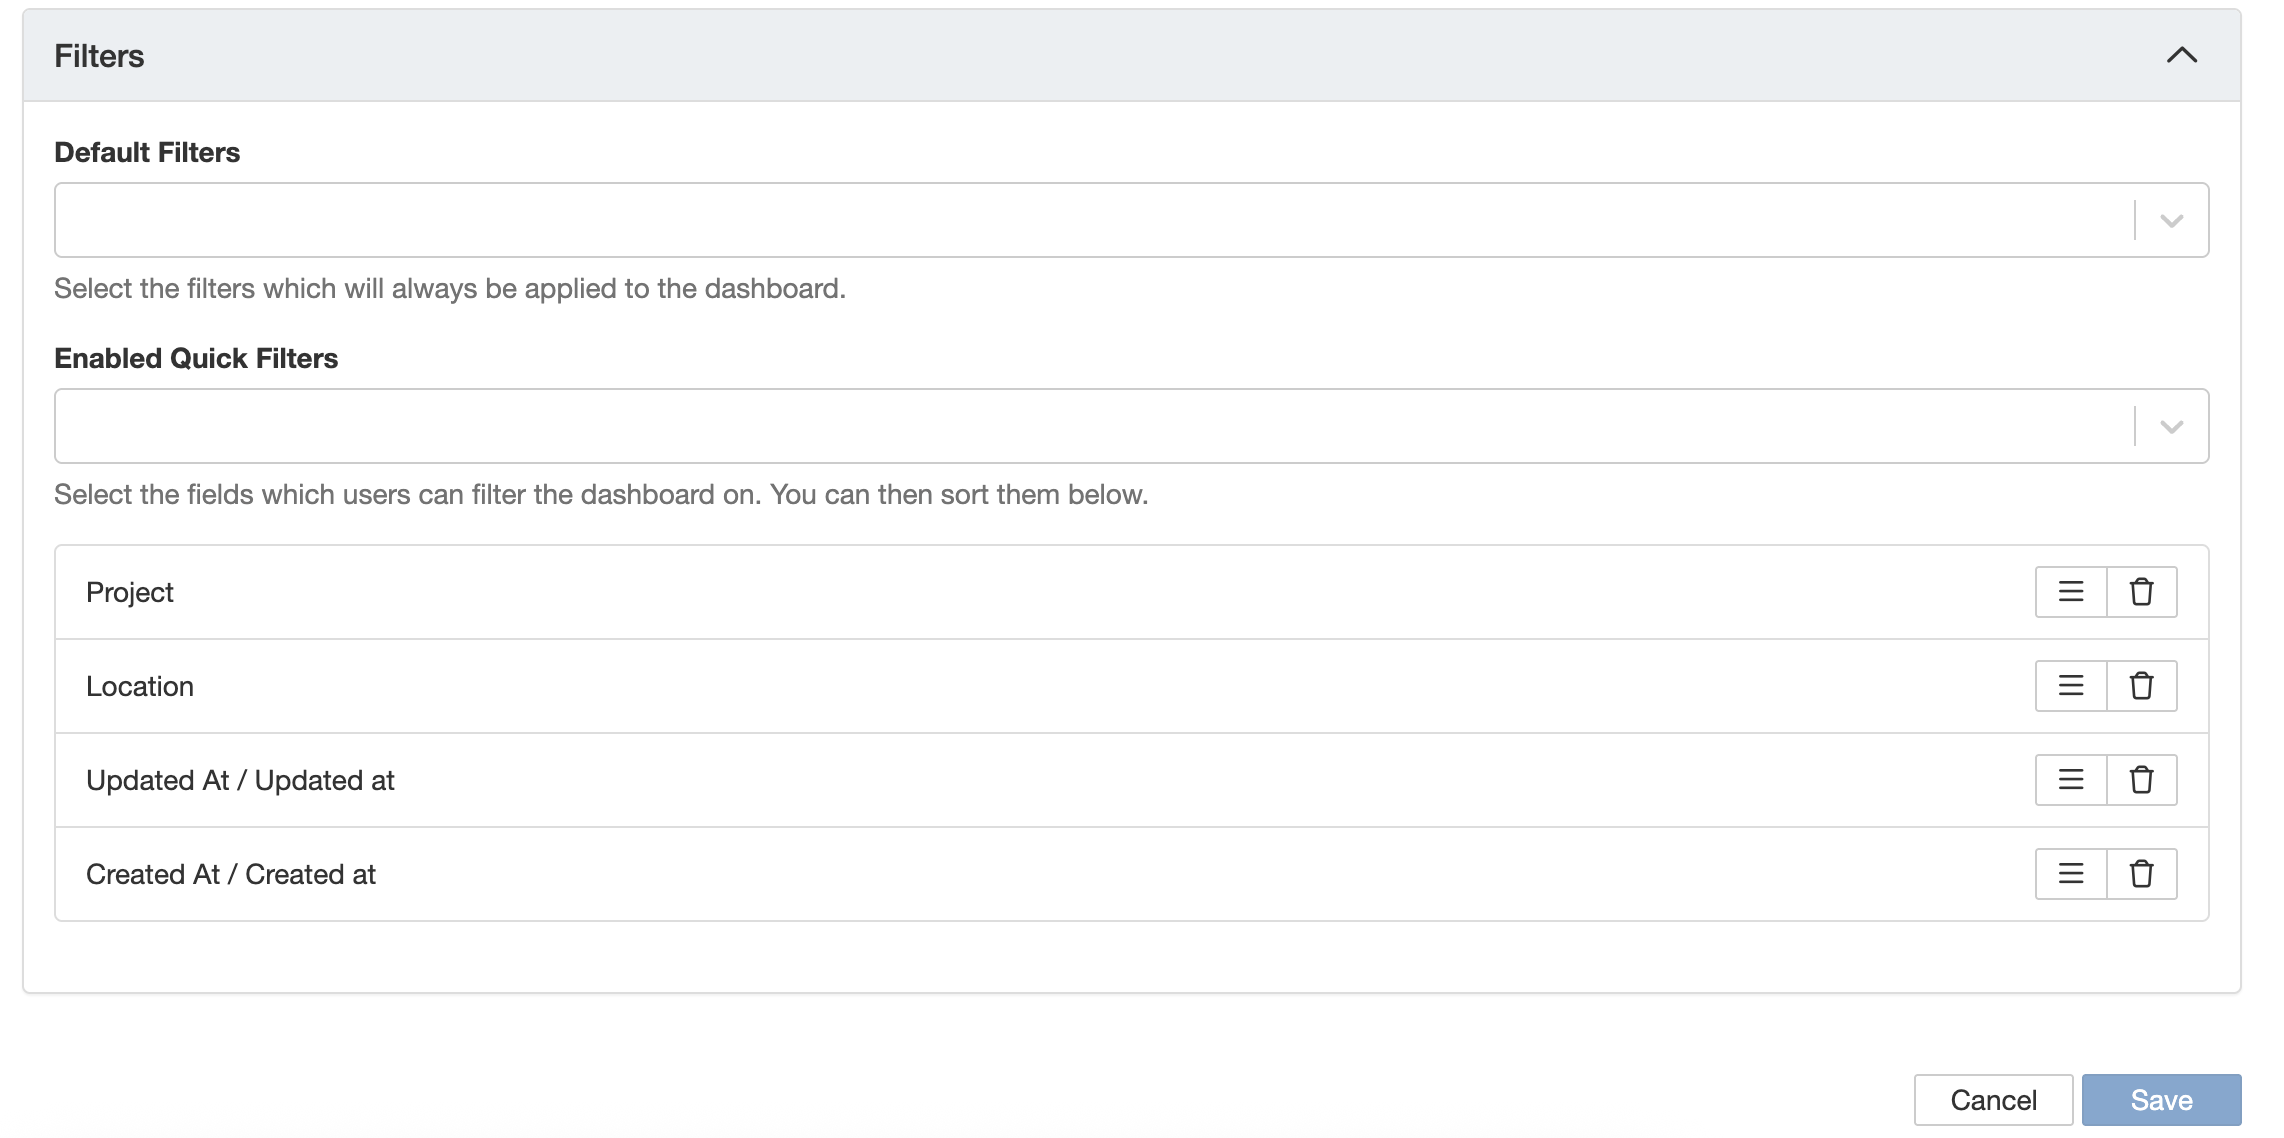Delete the Project quick filter
This screenshot has height=1138, width=2284.
[2141, 592]
